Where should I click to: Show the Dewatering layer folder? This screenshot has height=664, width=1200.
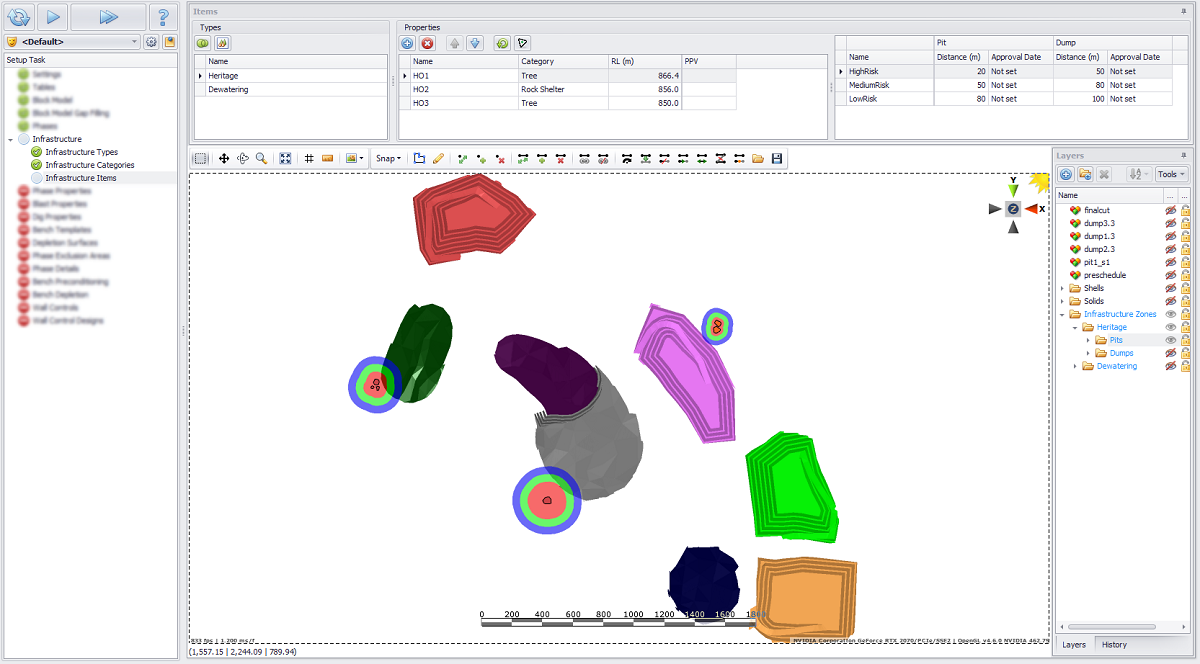click(1170, 366)
